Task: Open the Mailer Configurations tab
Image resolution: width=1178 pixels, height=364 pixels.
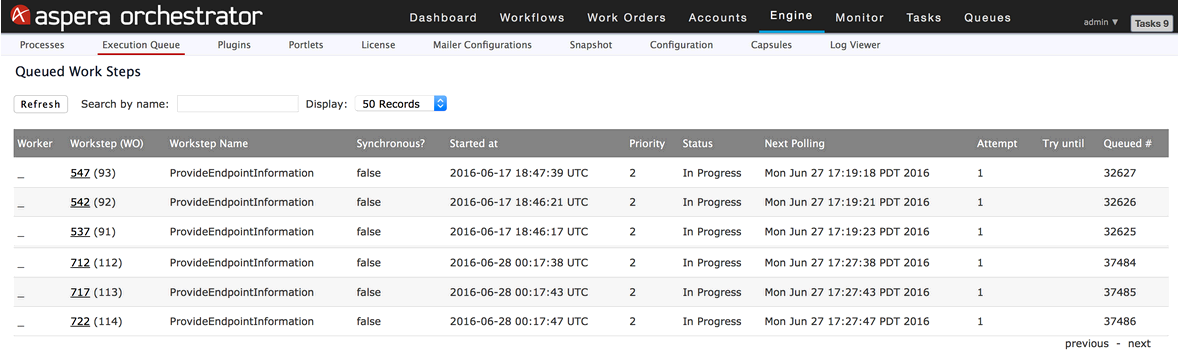Action: click(482, 45)
